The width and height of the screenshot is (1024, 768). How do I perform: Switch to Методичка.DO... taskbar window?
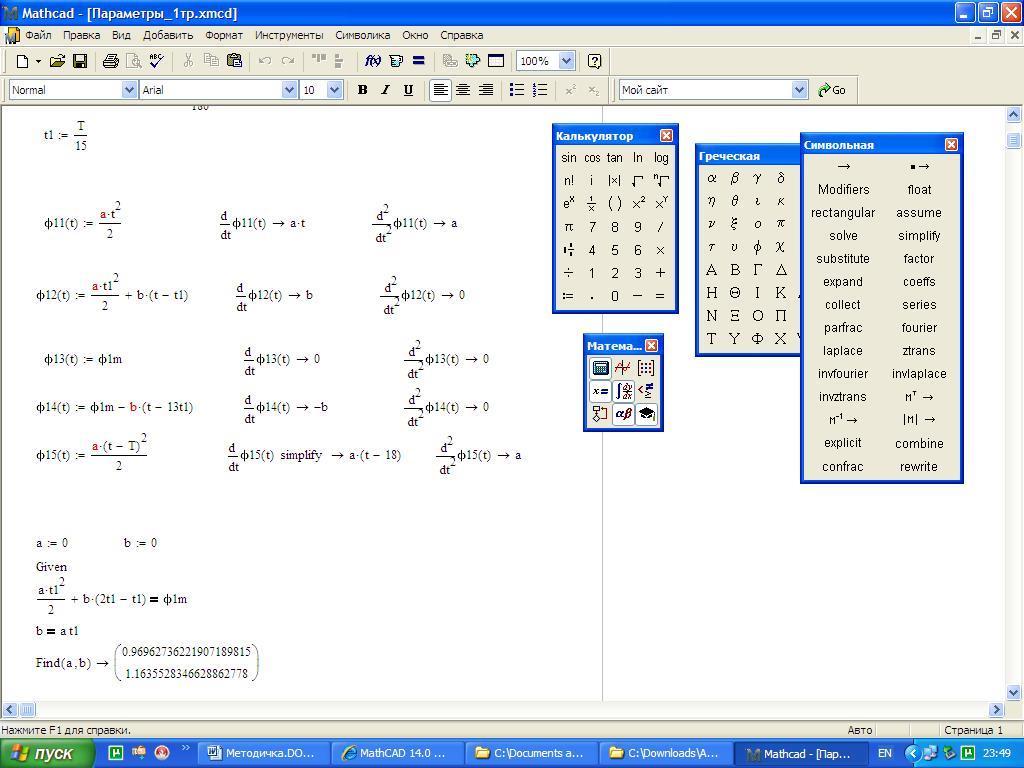tap(262, 754)
